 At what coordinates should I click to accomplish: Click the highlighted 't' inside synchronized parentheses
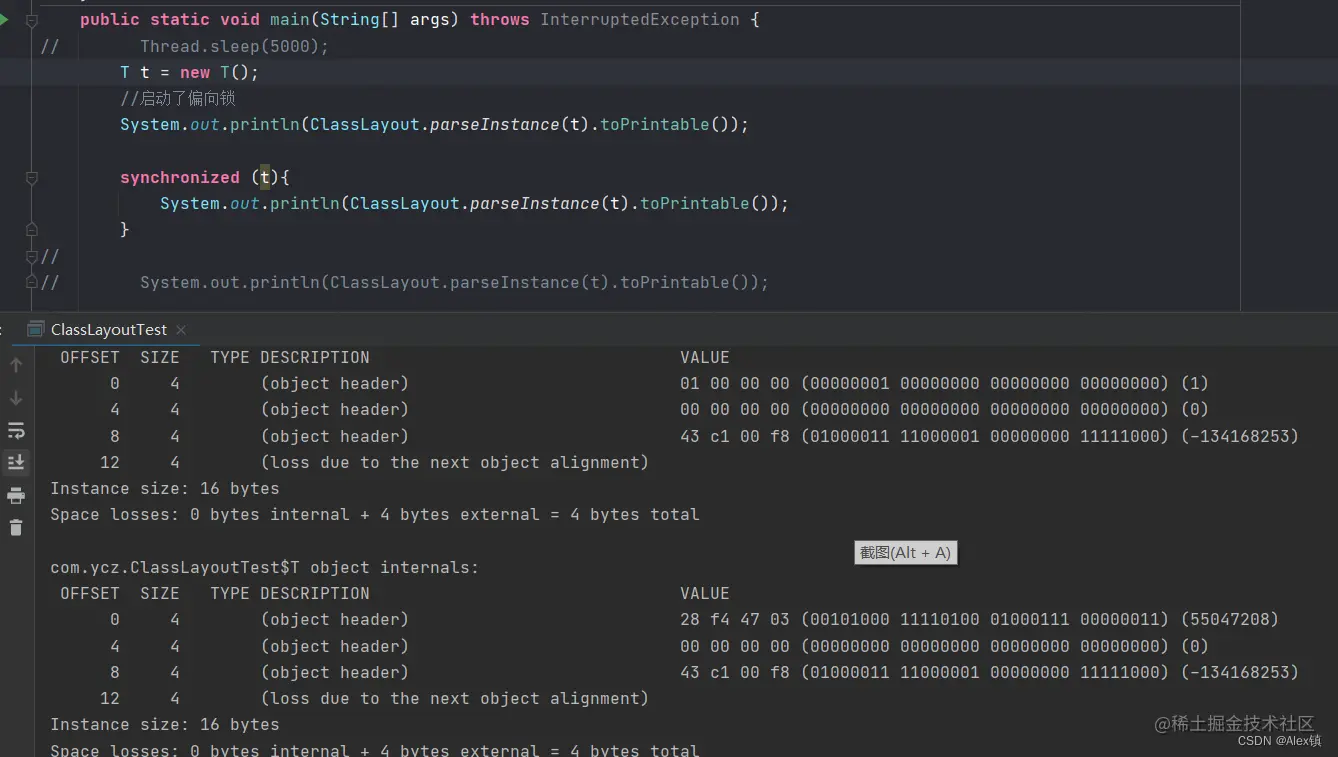point(265,177)
